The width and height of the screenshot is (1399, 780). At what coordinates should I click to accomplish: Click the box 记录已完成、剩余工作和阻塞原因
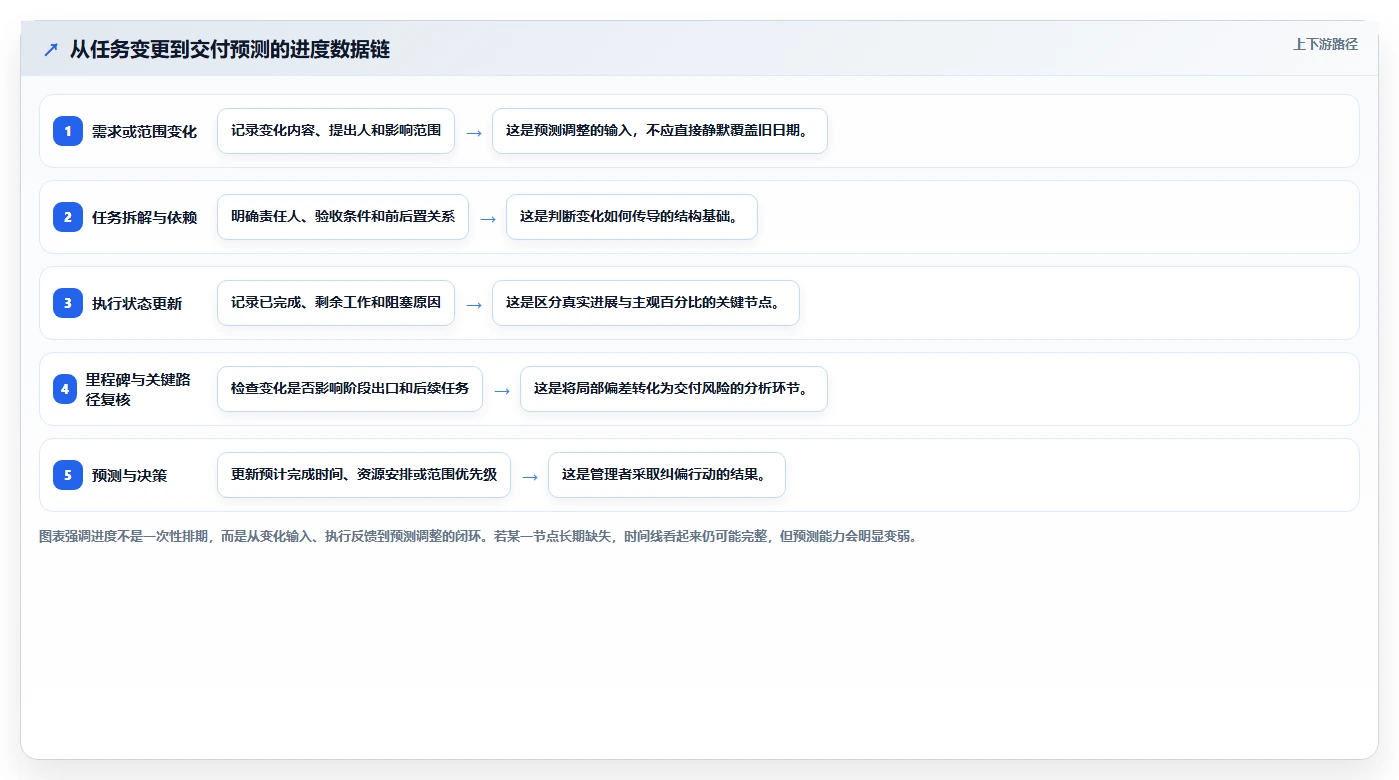pyautogui.click(x=336, y=303)
